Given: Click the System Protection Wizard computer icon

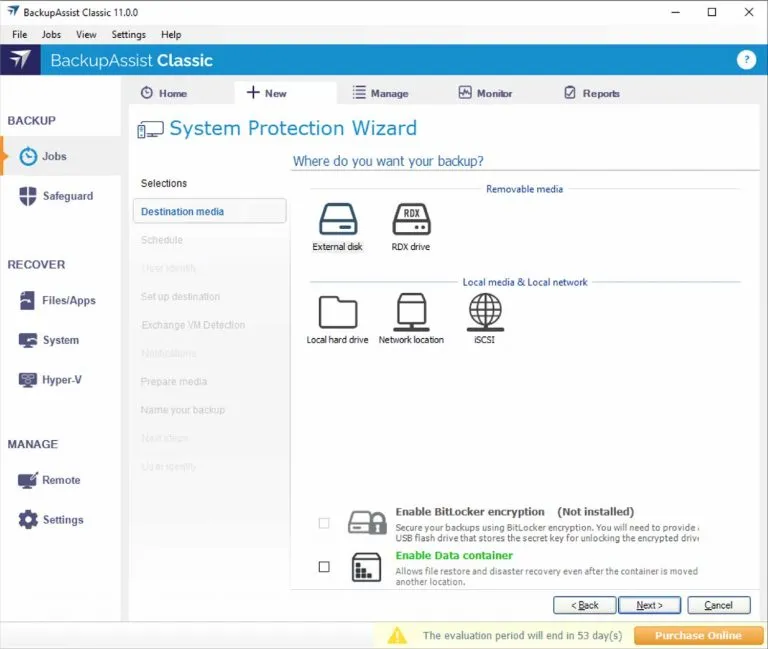Looking at the screenshot, I should (x=150, y=130).
